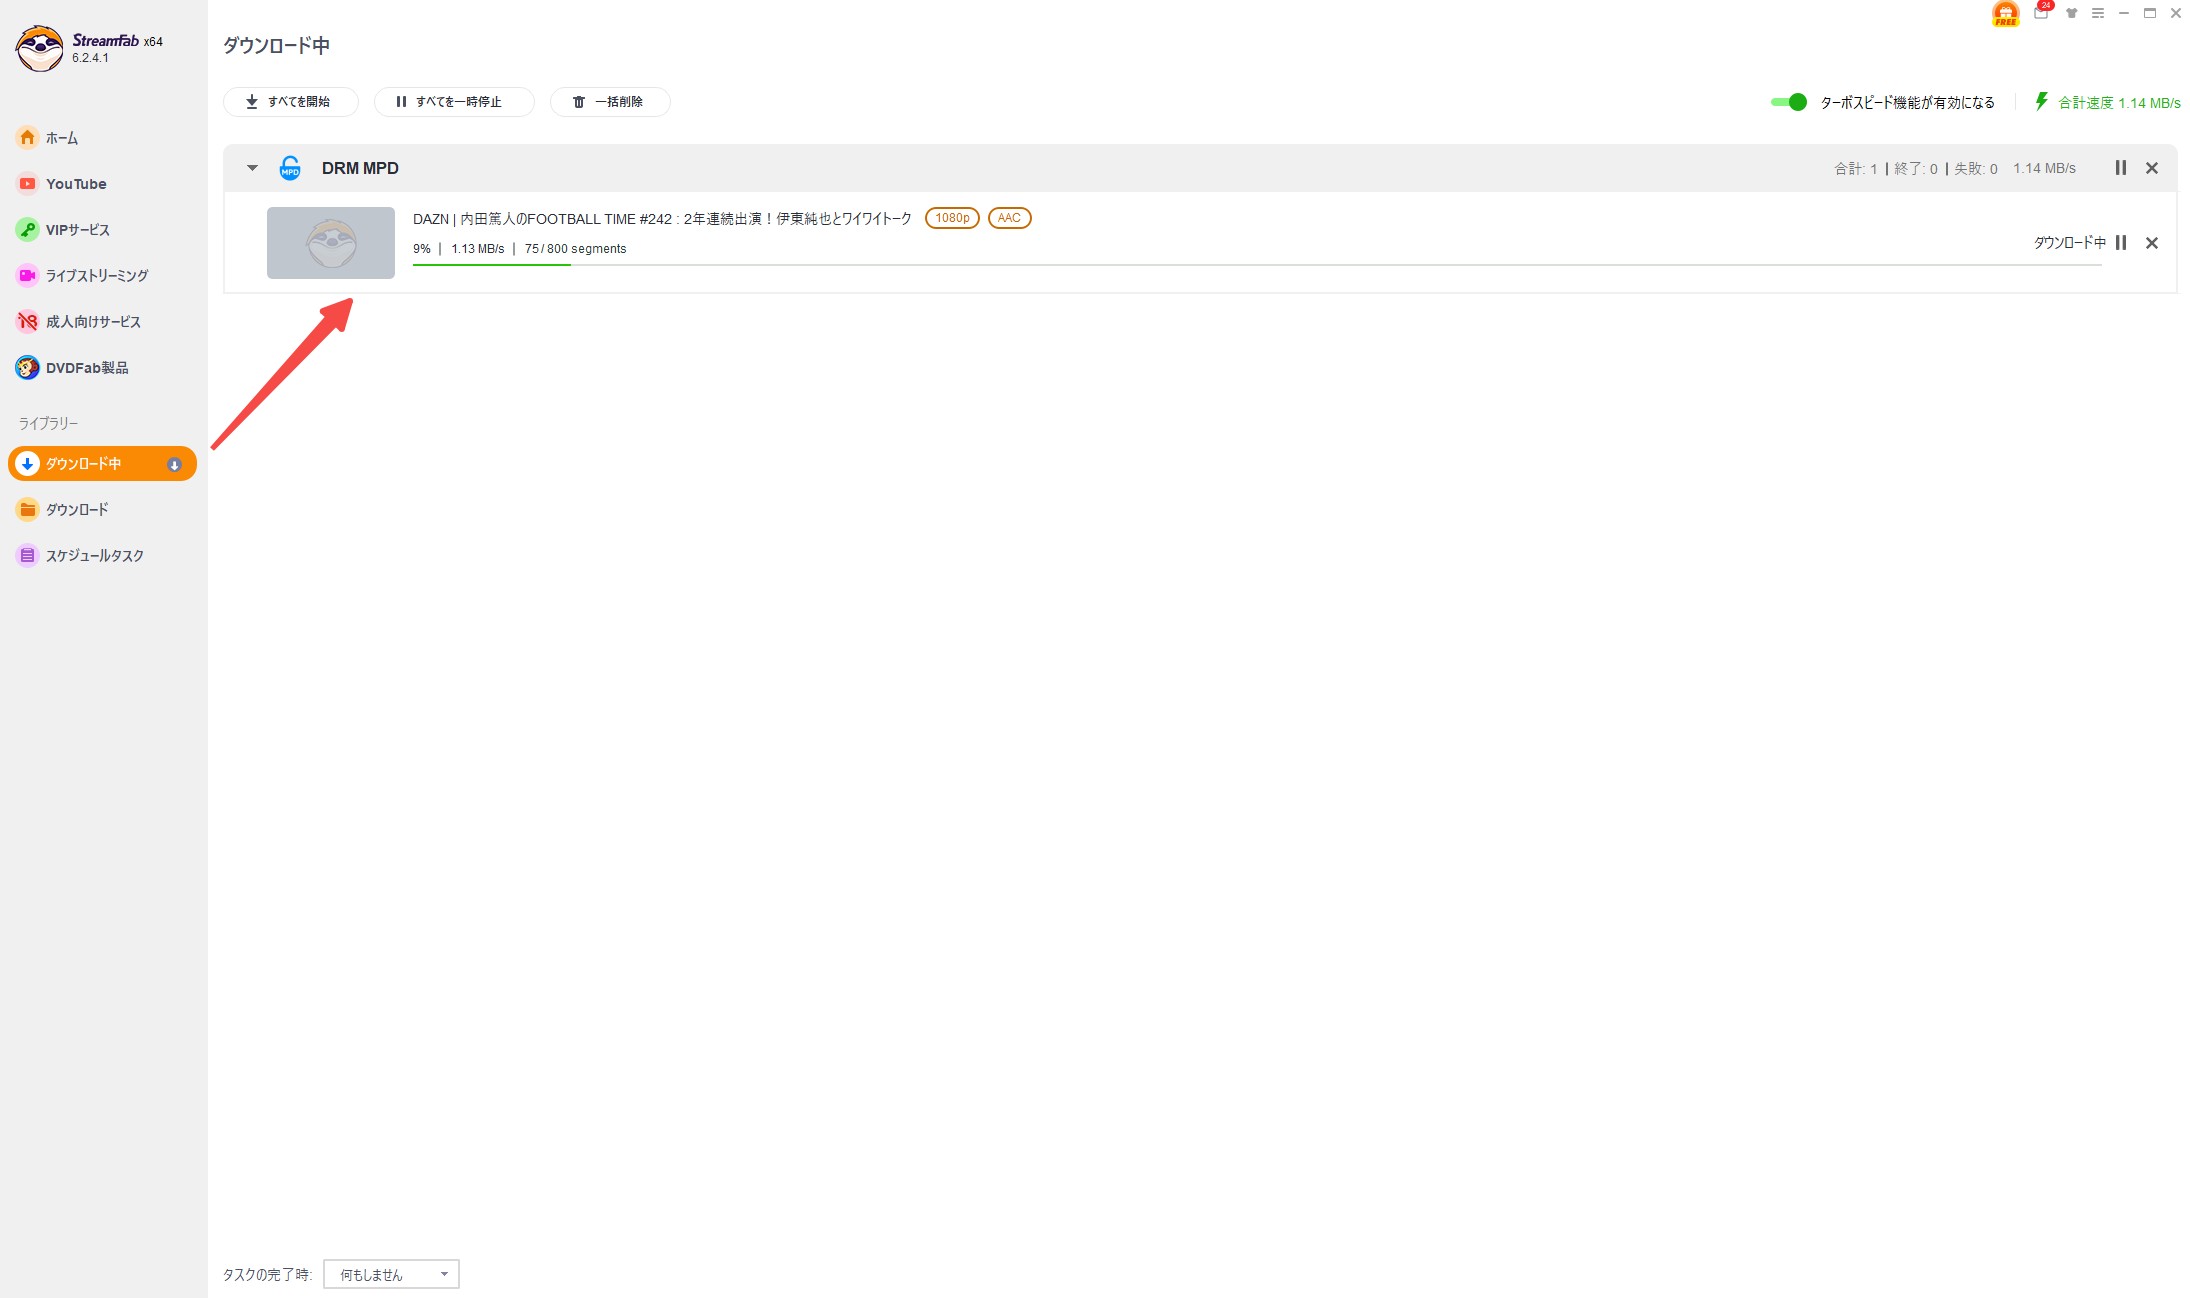The image size is (2190, 1298).
Task: Pause the entire DRM MPD group
Action: 2120,168
